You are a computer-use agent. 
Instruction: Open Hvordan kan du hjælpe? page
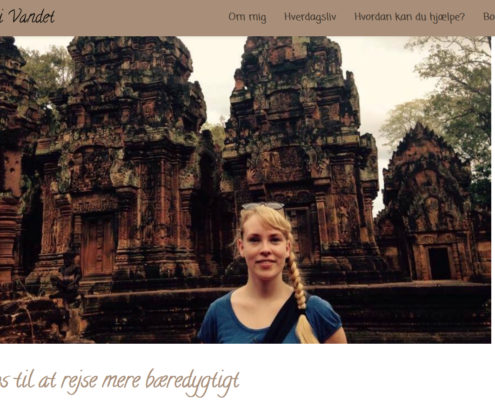tap(409, 17)
